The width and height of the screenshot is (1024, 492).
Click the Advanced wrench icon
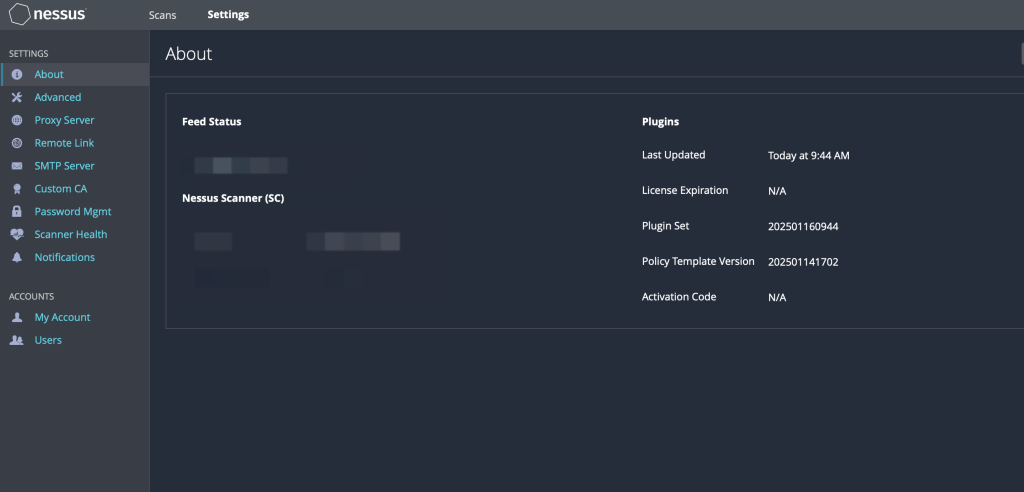coord(17,97)
